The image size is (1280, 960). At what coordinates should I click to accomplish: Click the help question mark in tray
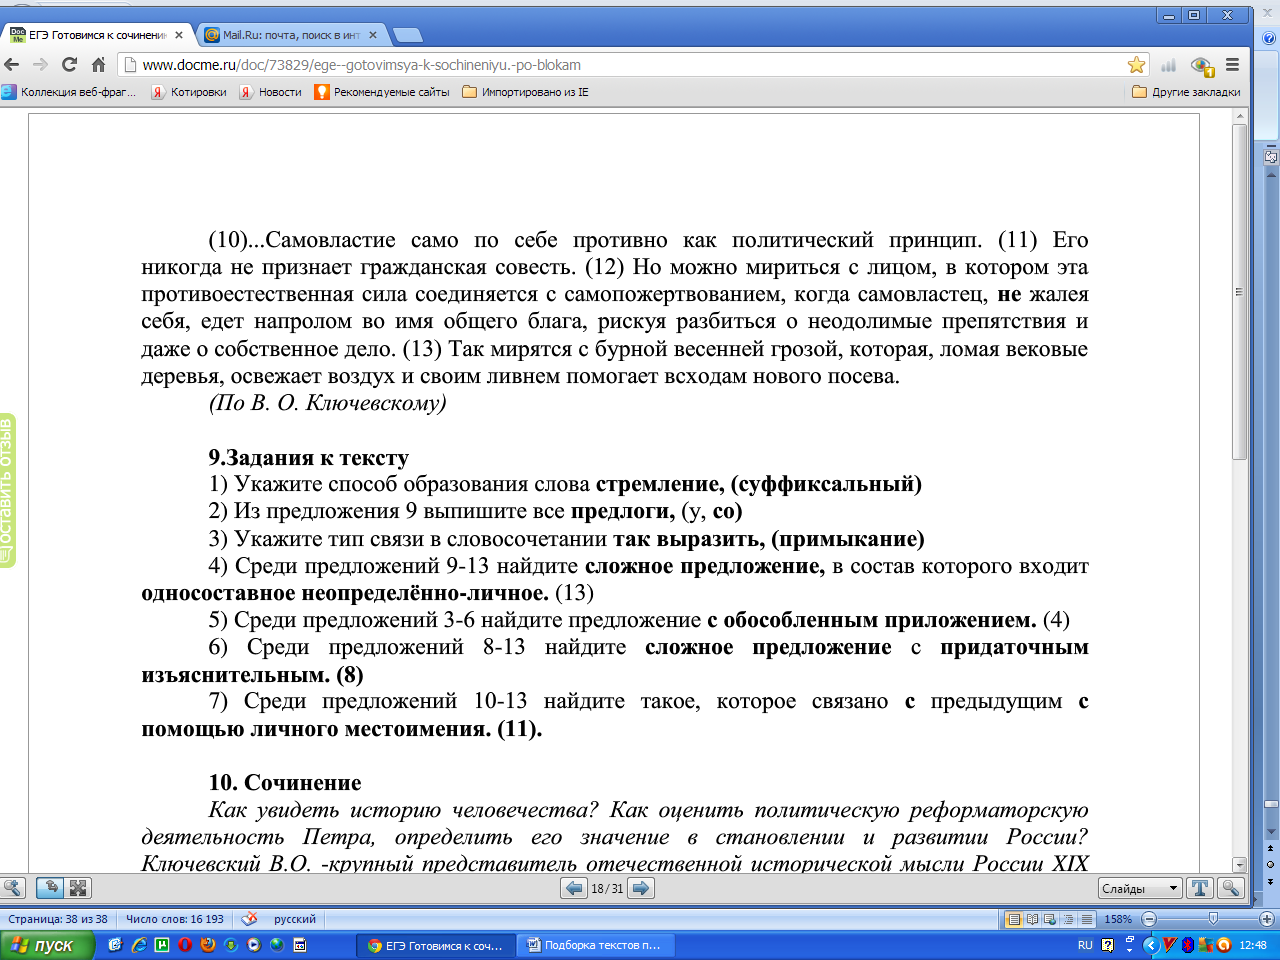coord(1108,945)
